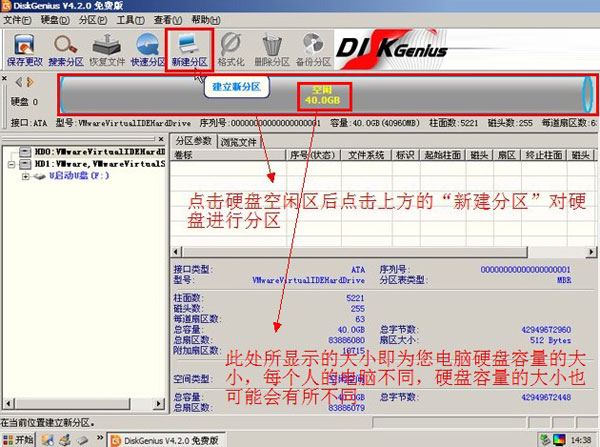Launch 快速分区 quick partition tool
Screen dimensions: 600x447
click(148, 50)
